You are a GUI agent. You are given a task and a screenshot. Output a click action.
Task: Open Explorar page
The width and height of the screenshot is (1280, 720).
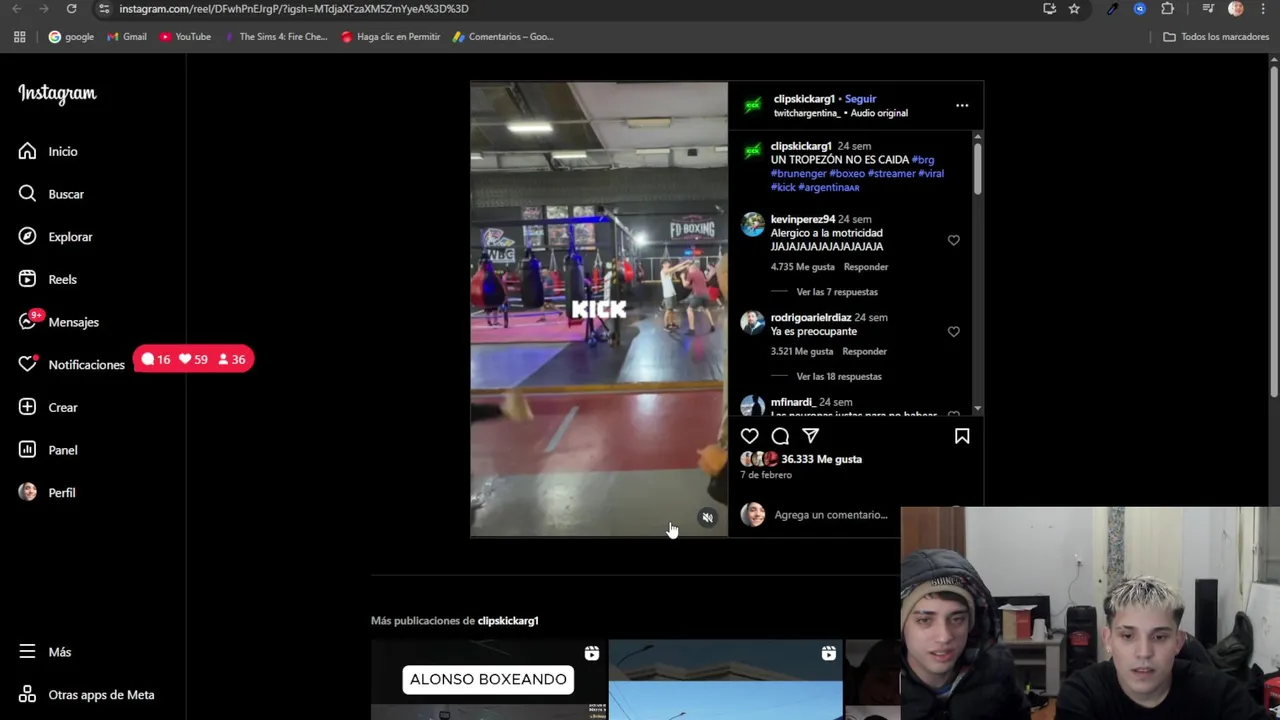pyautogui.click(x=55, y=237)
